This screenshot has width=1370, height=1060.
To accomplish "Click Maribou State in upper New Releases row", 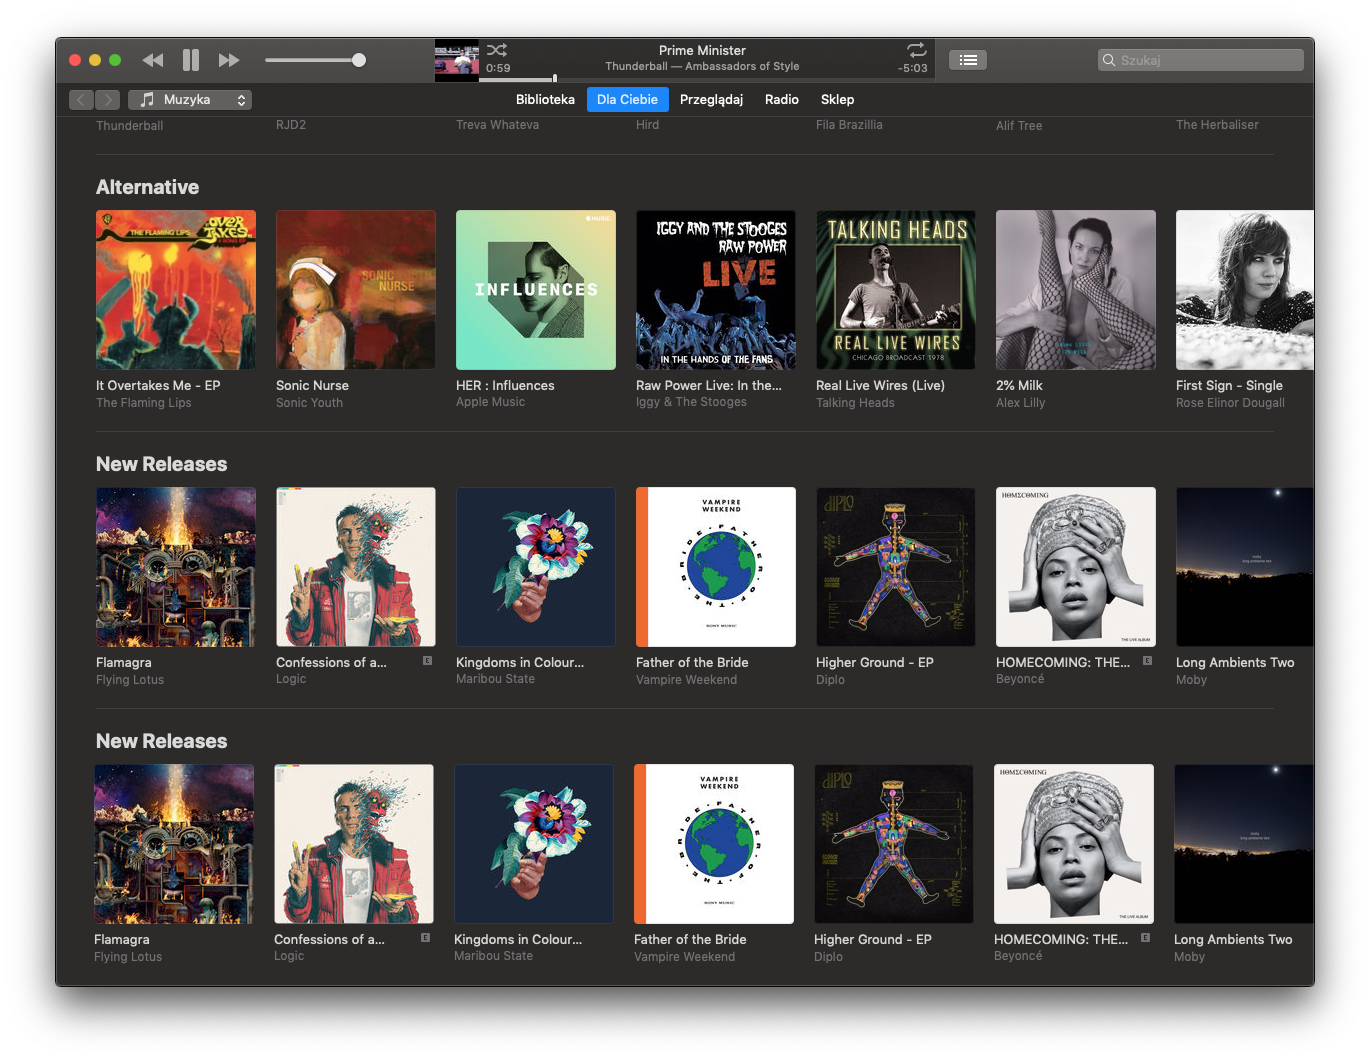I will [x=495, y=679].
